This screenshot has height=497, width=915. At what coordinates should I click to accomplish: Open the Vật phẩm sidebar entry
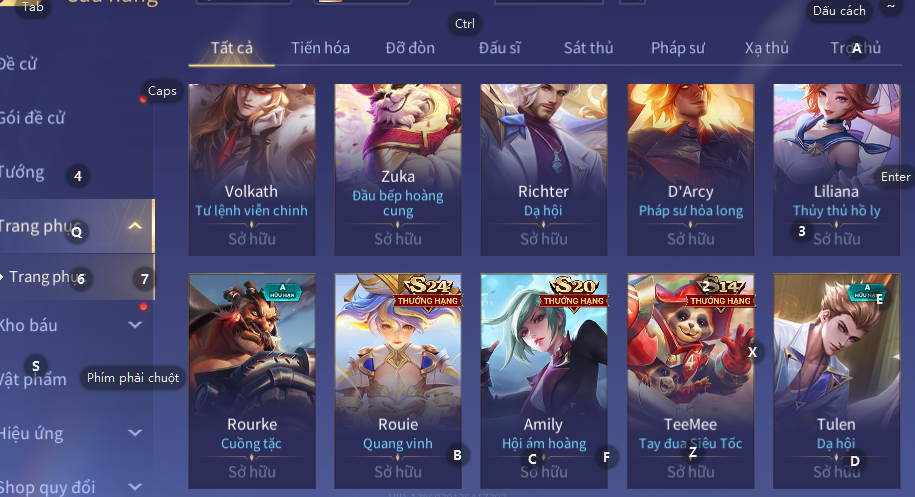pos(33,379)
